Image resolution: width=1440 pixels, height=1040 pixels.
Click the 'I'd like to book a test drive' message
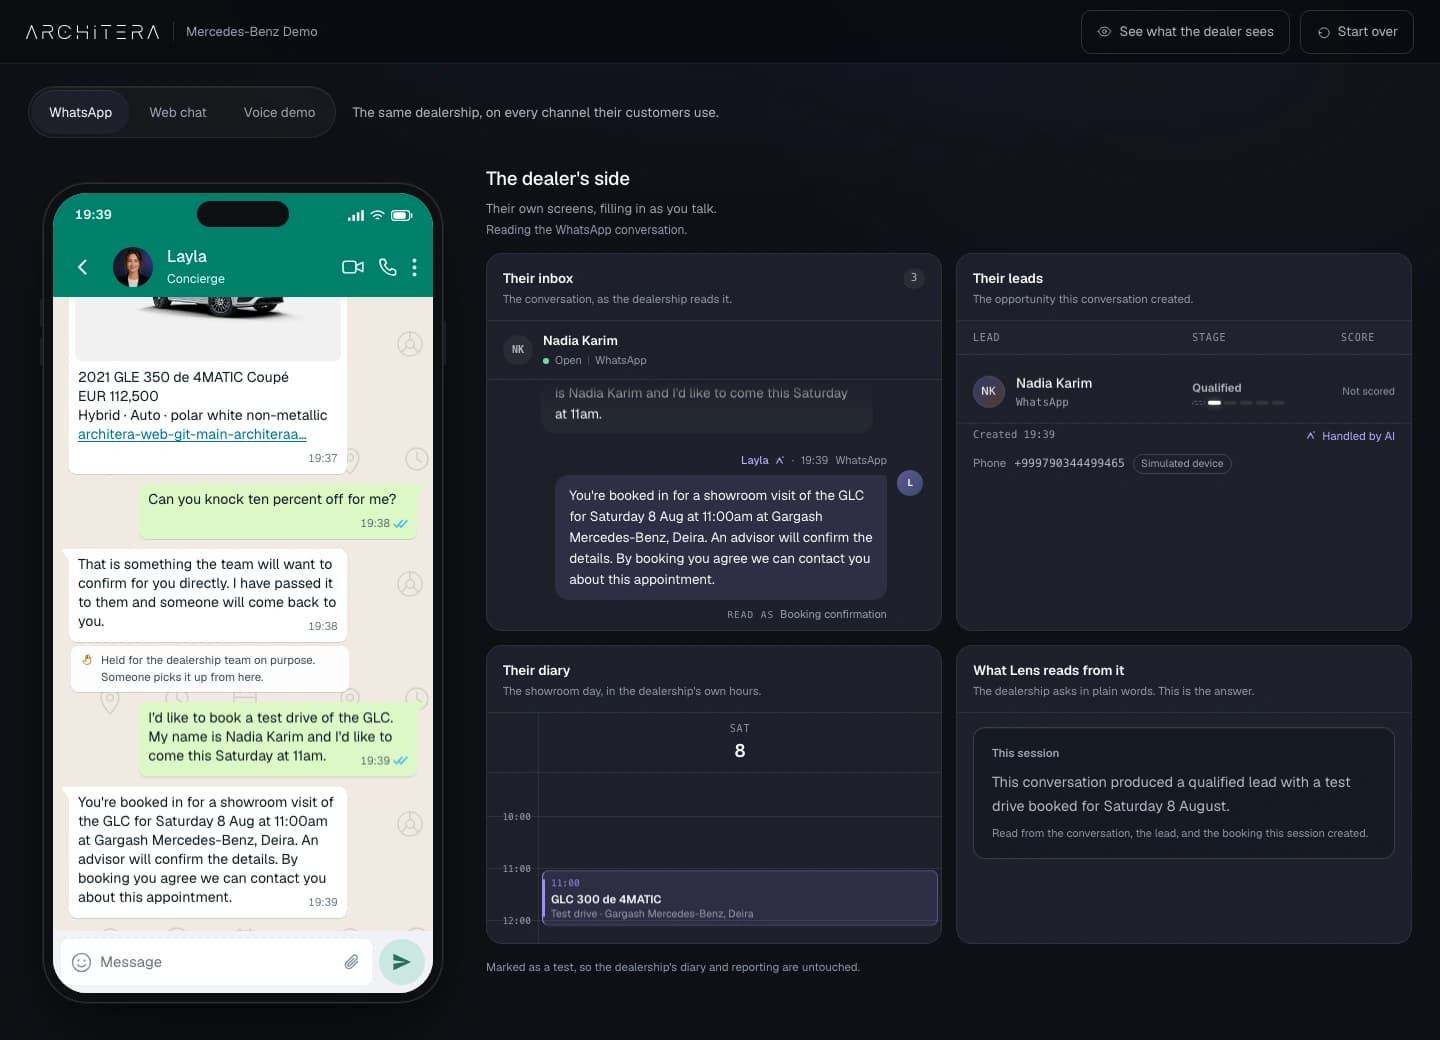click(278, 738)
